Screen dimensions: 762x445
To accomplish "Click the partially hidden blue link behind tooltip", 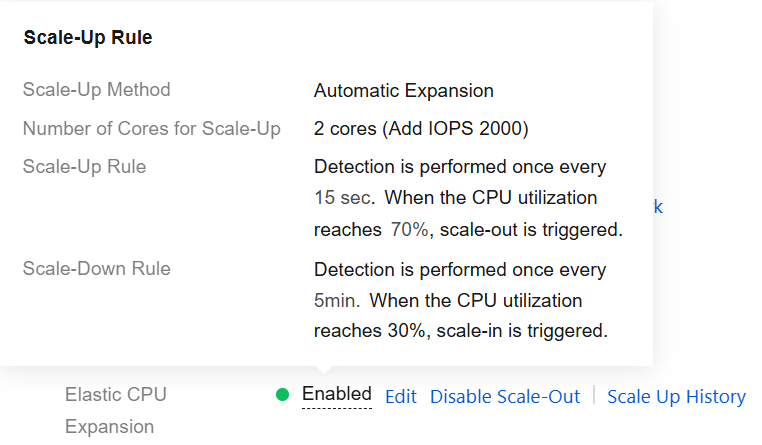I will pos(658,207).
